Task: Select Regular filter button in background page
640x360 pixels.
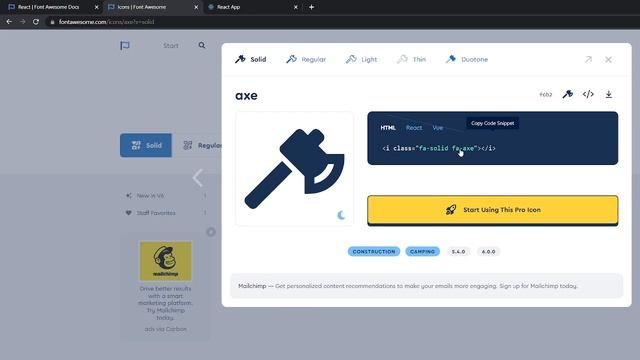Action: (198, 145)
